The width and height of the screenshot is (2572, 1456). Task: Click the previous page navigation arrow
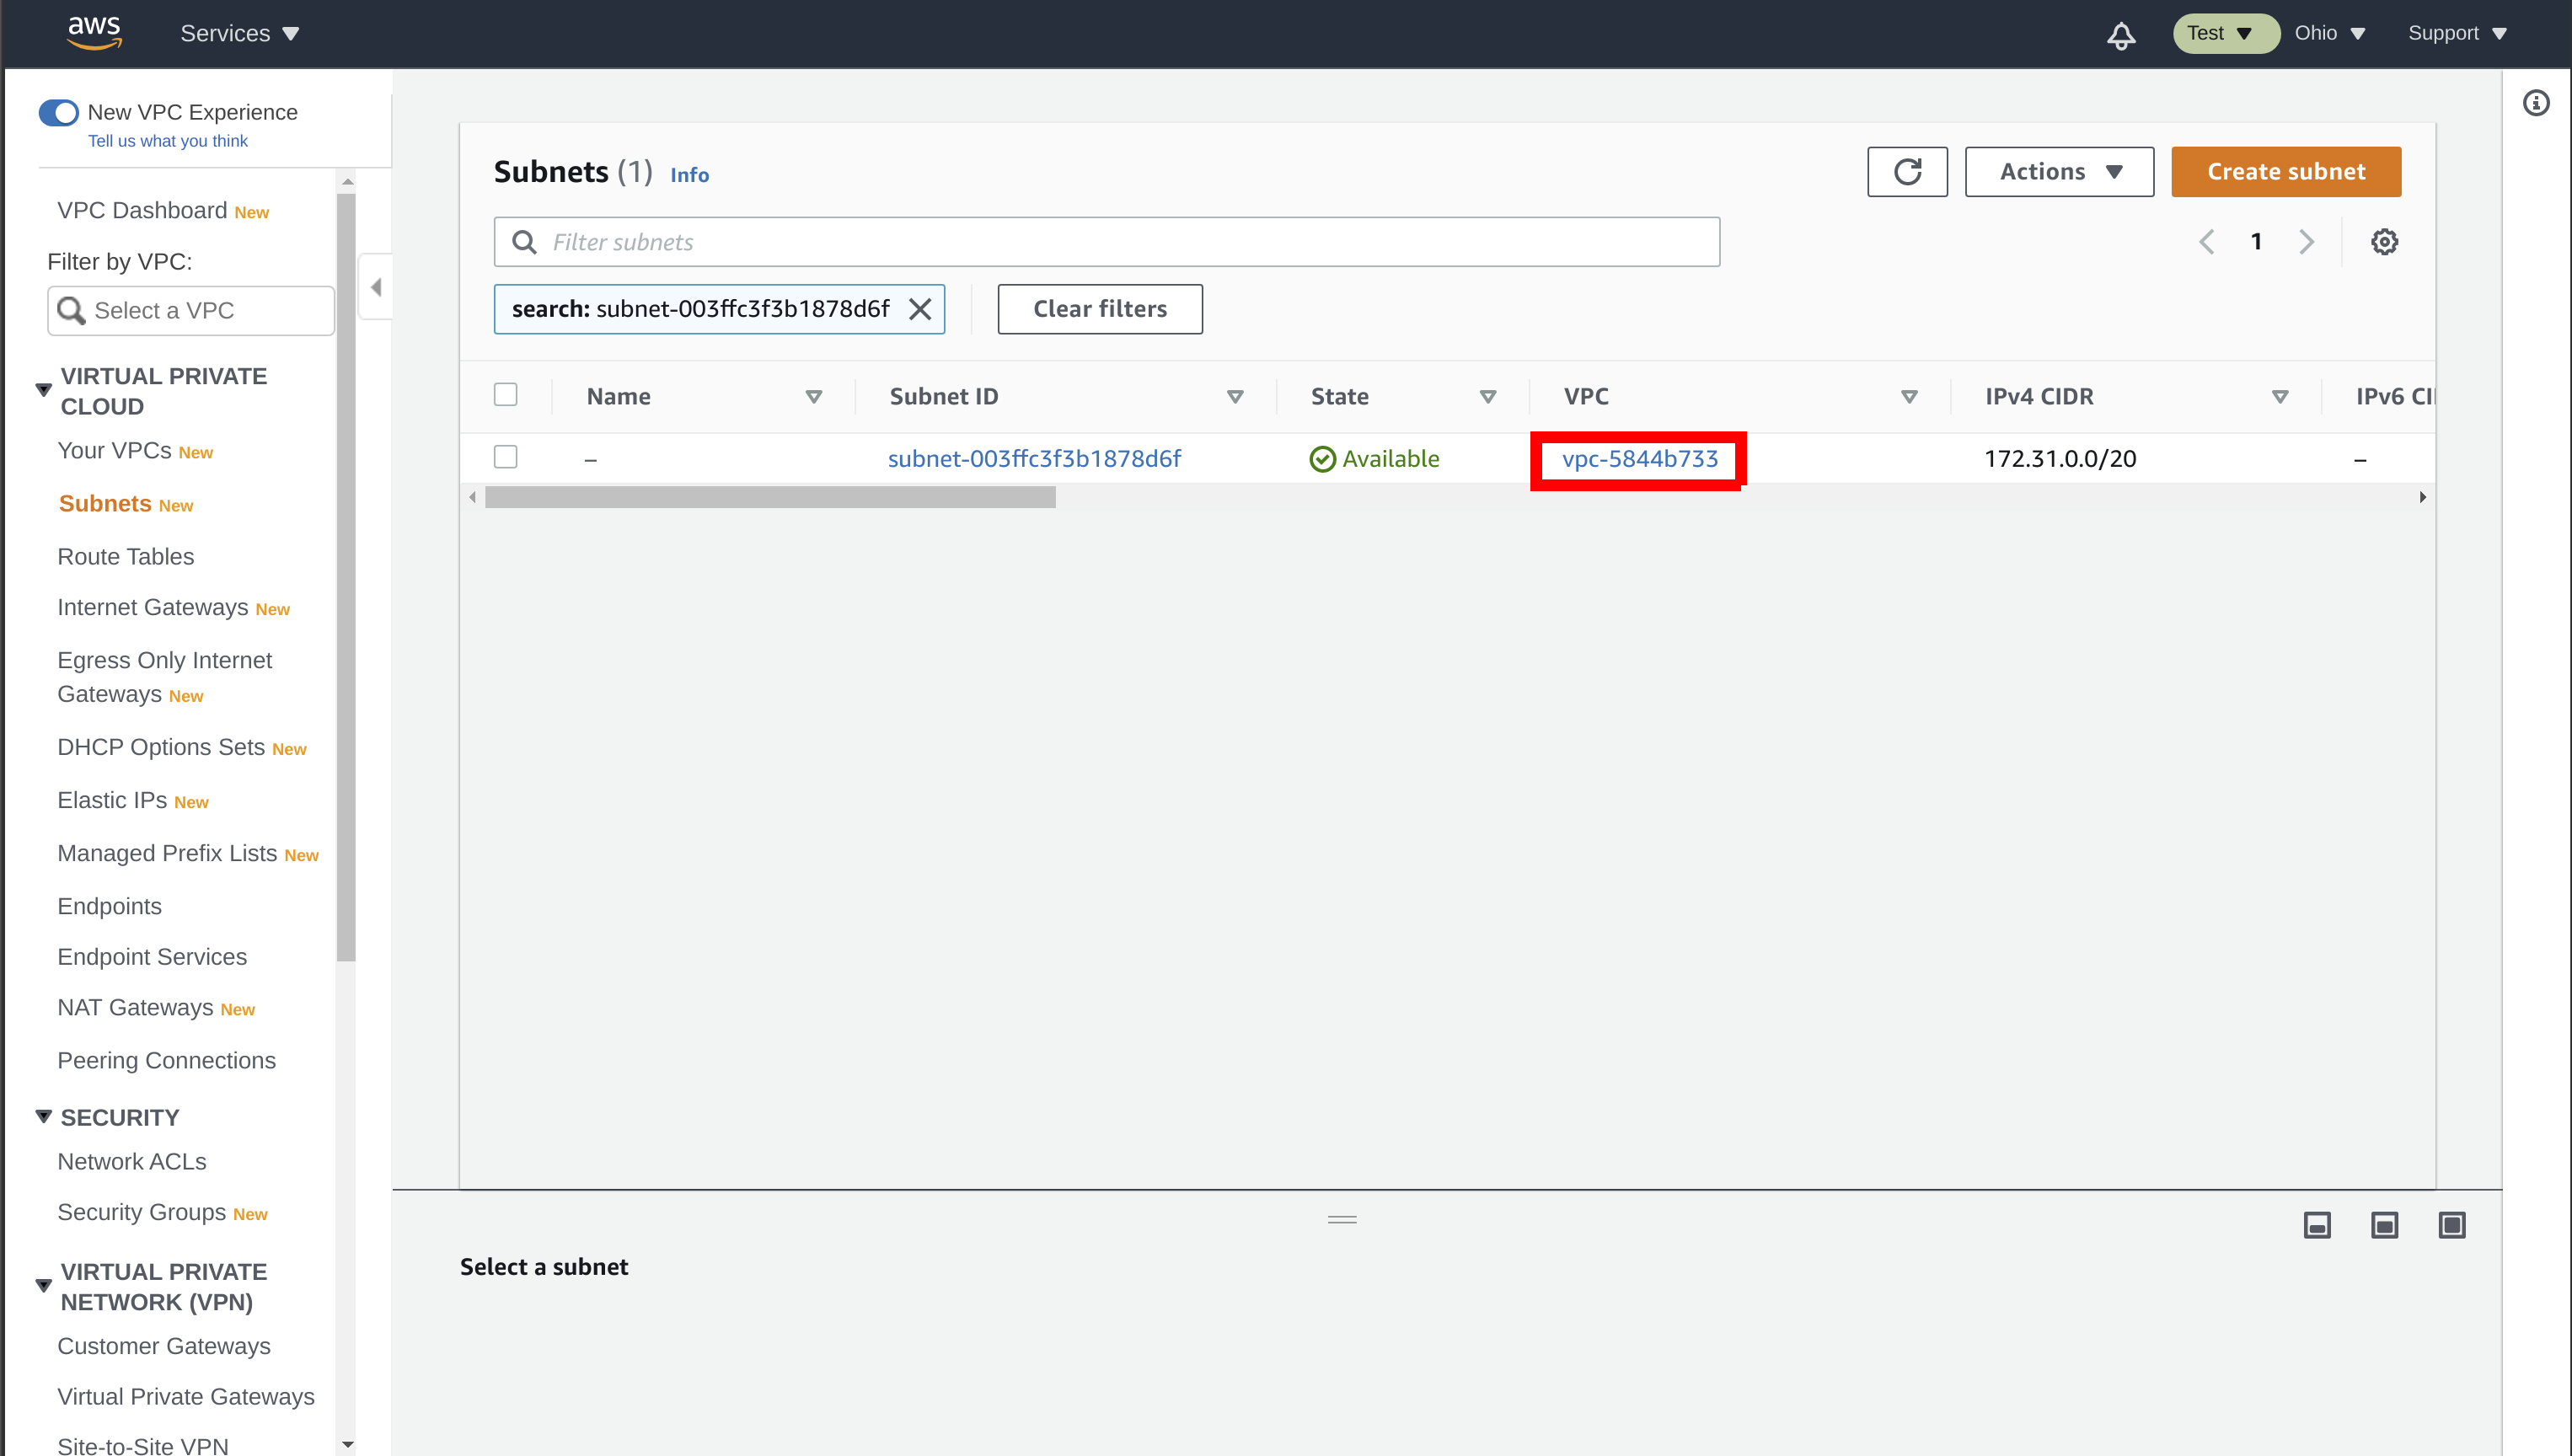coord(2206,242)
